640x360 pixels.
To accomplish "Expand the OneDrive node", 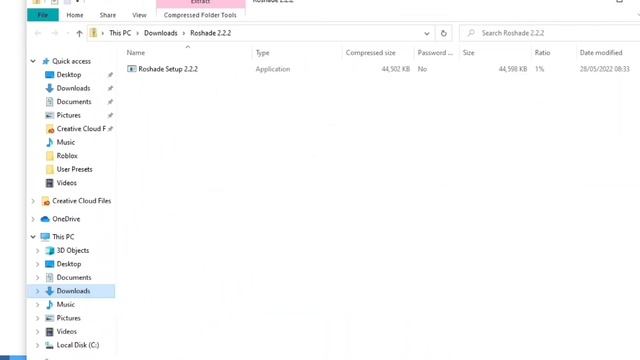I will click(33, 219).
